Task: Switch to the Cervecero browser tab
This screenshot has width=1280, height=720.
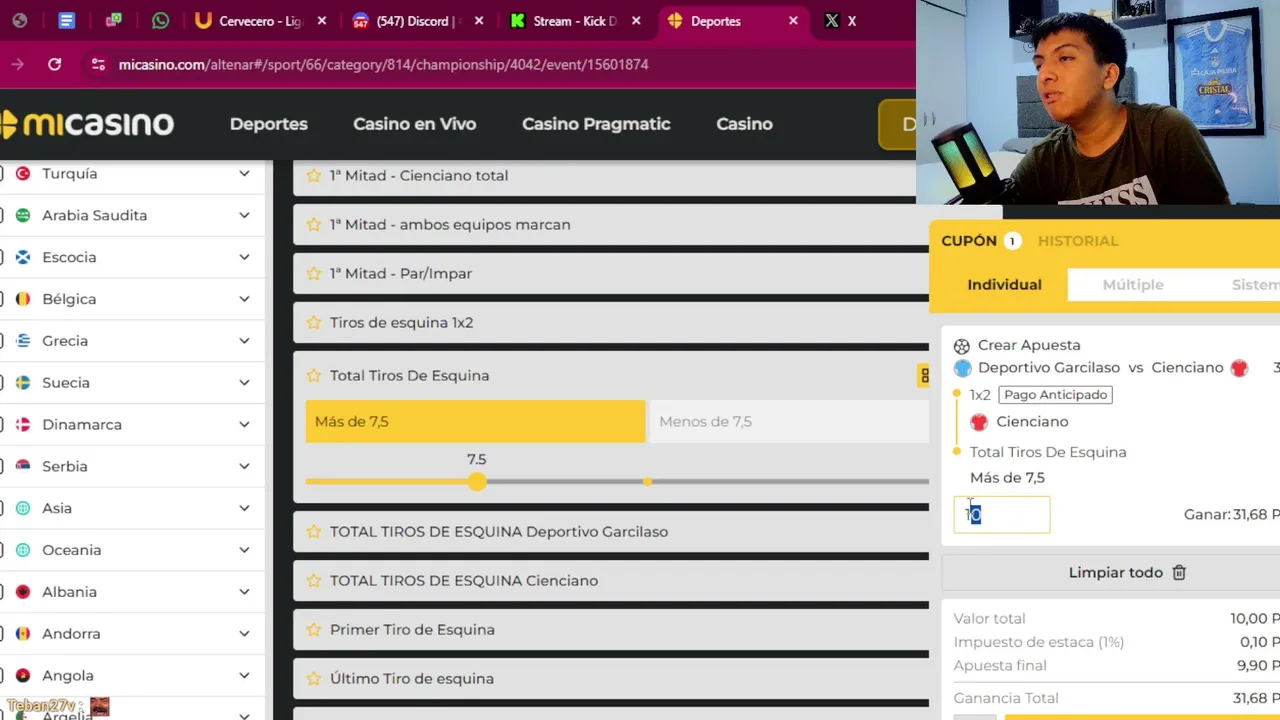Action: point(261,21)
